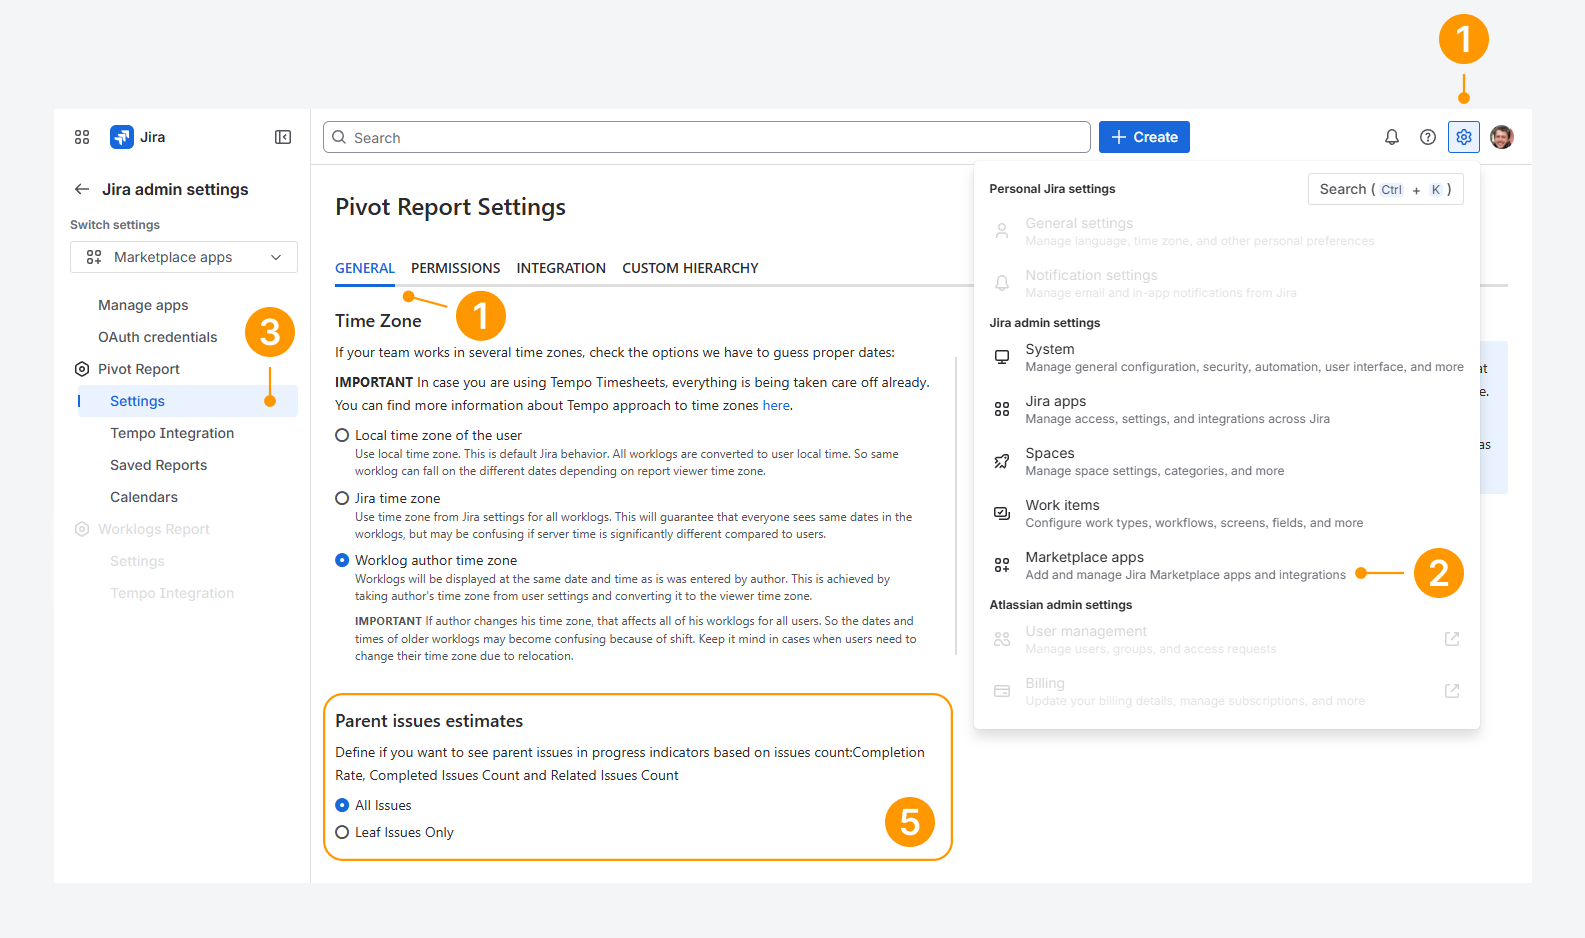Switch to the GENERAL tab
The height and width of the screenshot is (938, 1585).
click(x=365, y=268)
